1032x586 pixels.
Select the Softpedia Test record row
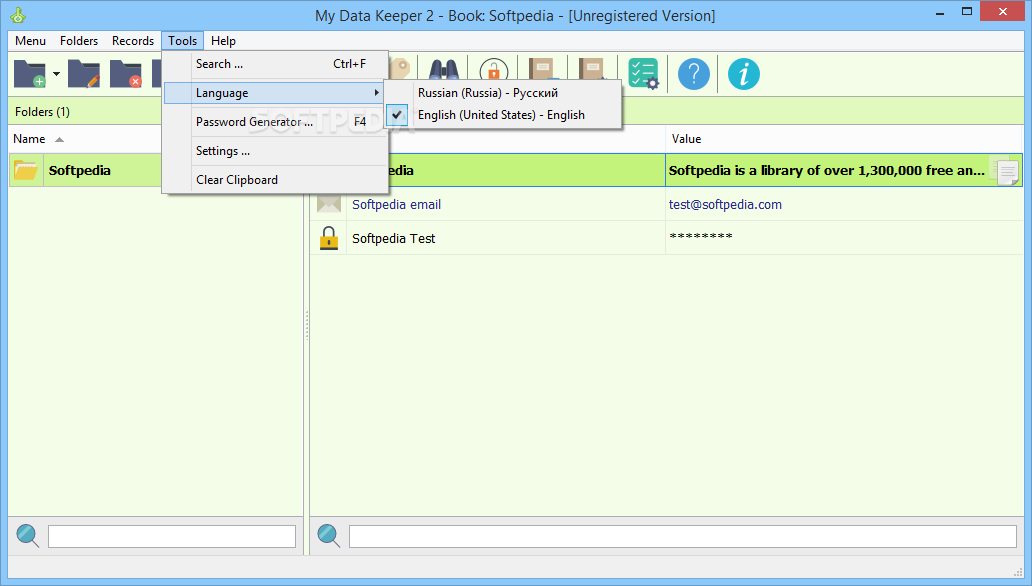coord(666,238)
